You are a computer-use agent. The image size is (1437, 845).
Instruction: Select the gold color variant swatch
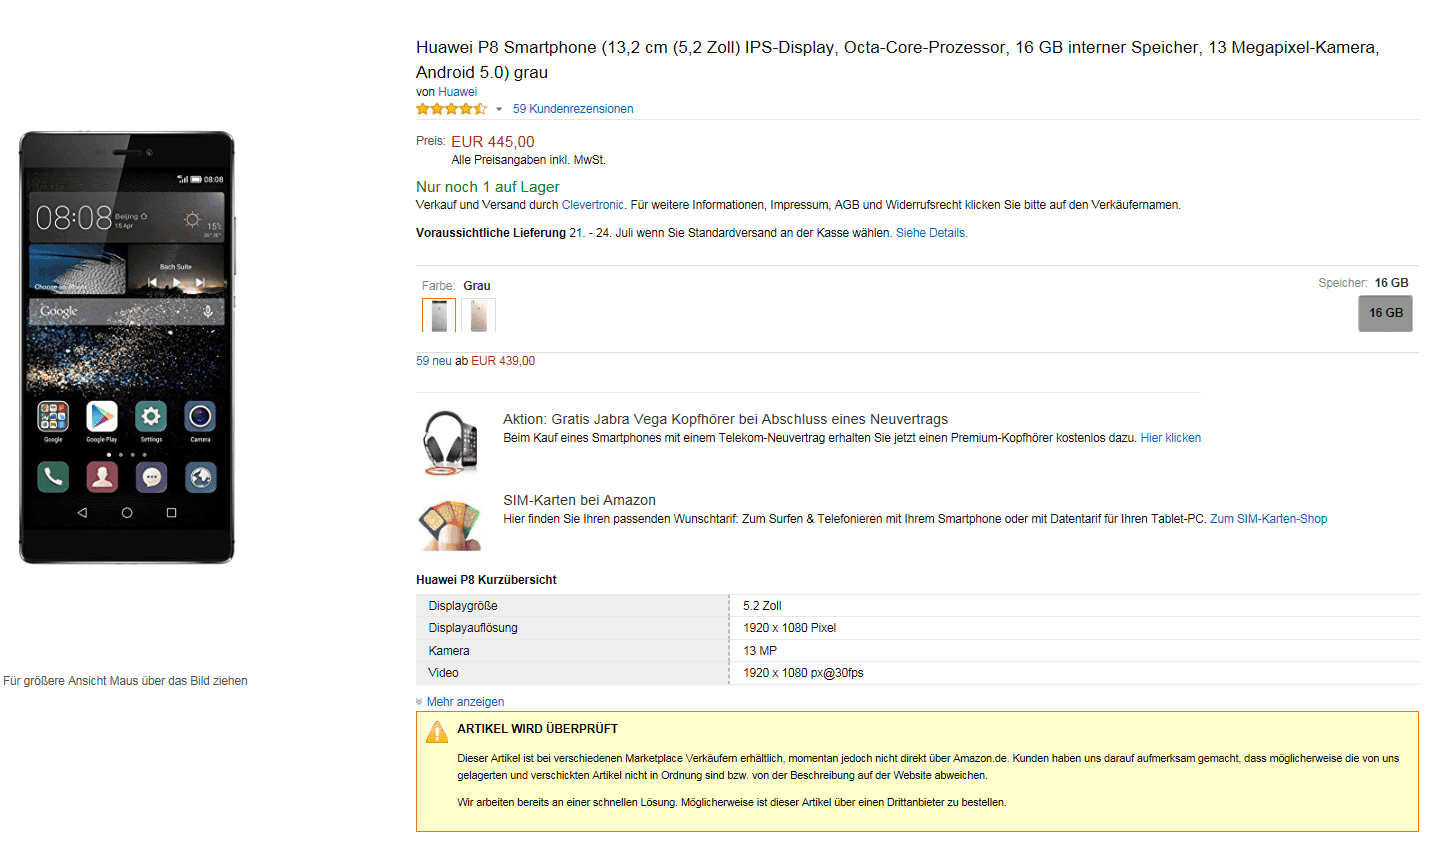479,315
